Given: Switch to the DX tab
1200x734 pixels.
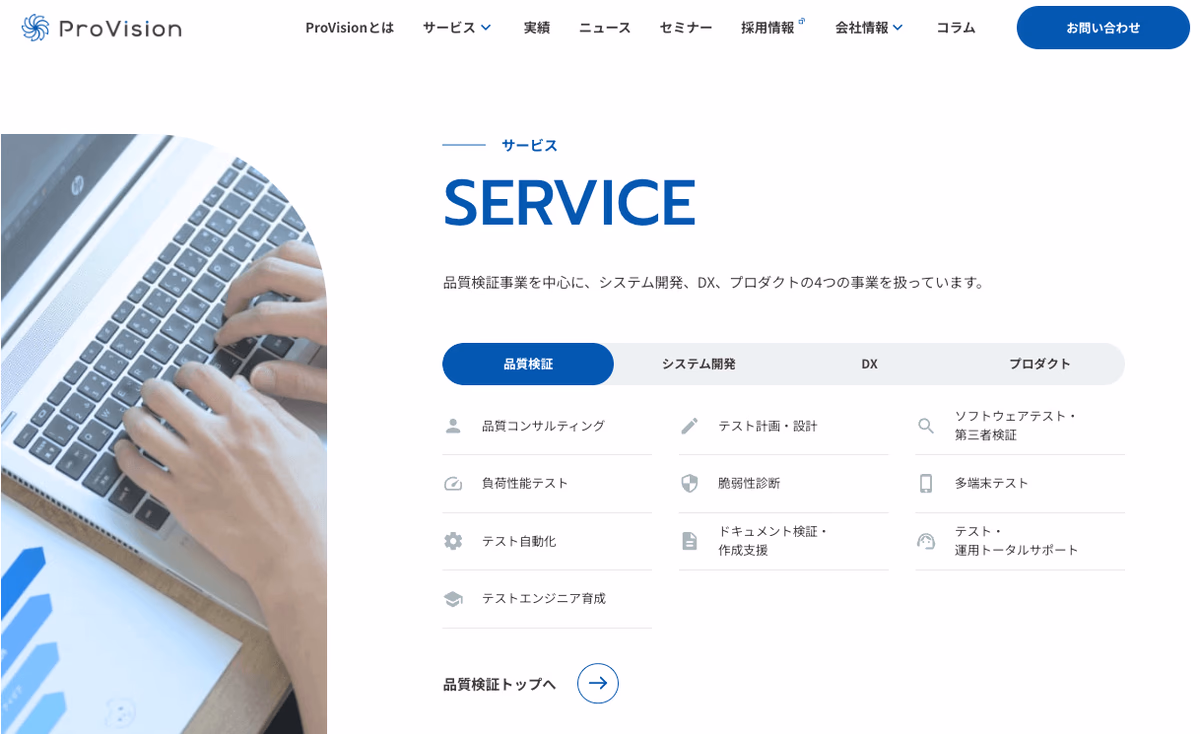Looking at the screenshot, I should pos(869,364).
